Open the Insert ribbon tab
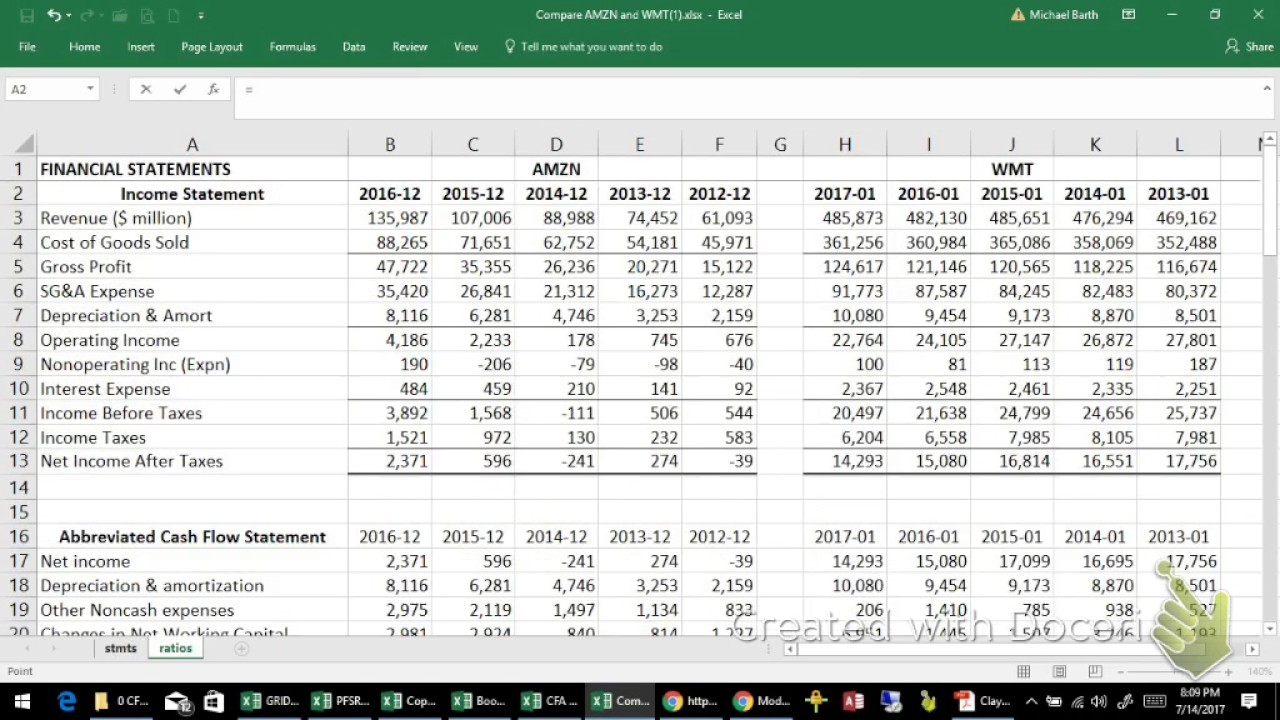Screen dimensions: 1280x720 pyautogui.click(x=141, y=47)
